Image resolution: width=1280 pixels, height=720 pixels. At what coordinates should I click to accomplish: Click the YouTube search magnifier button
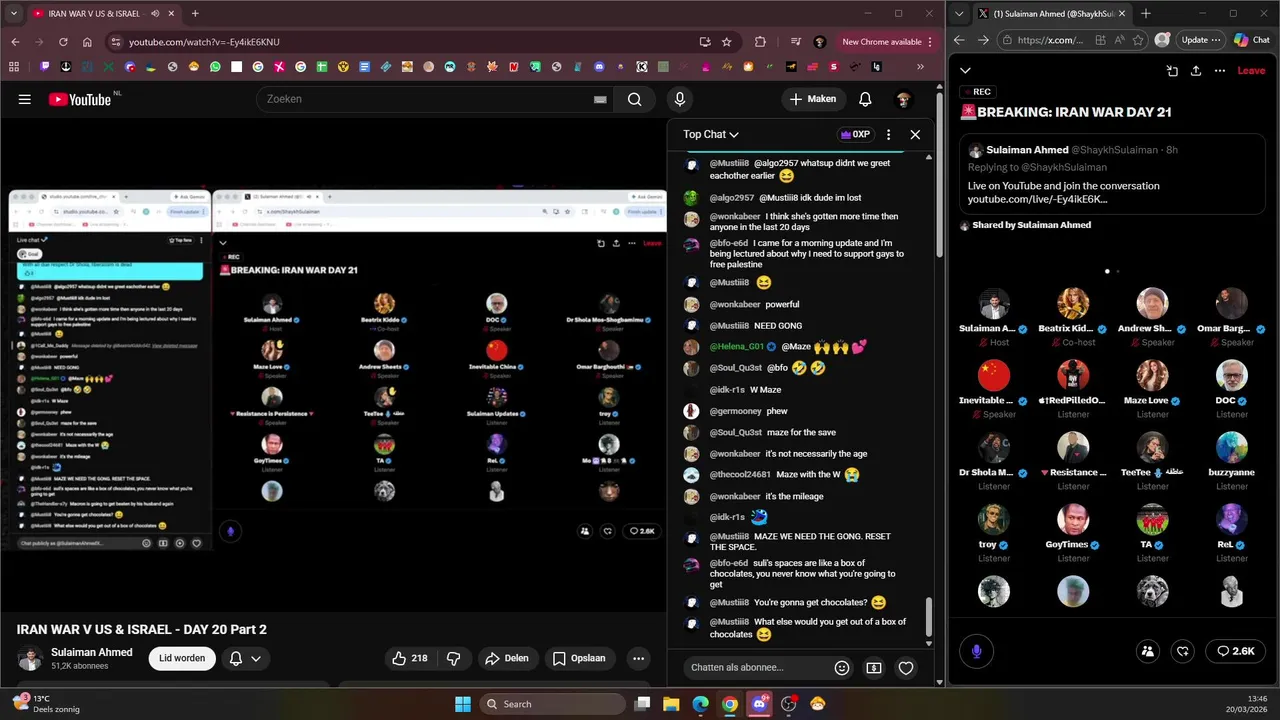point(634,99)
